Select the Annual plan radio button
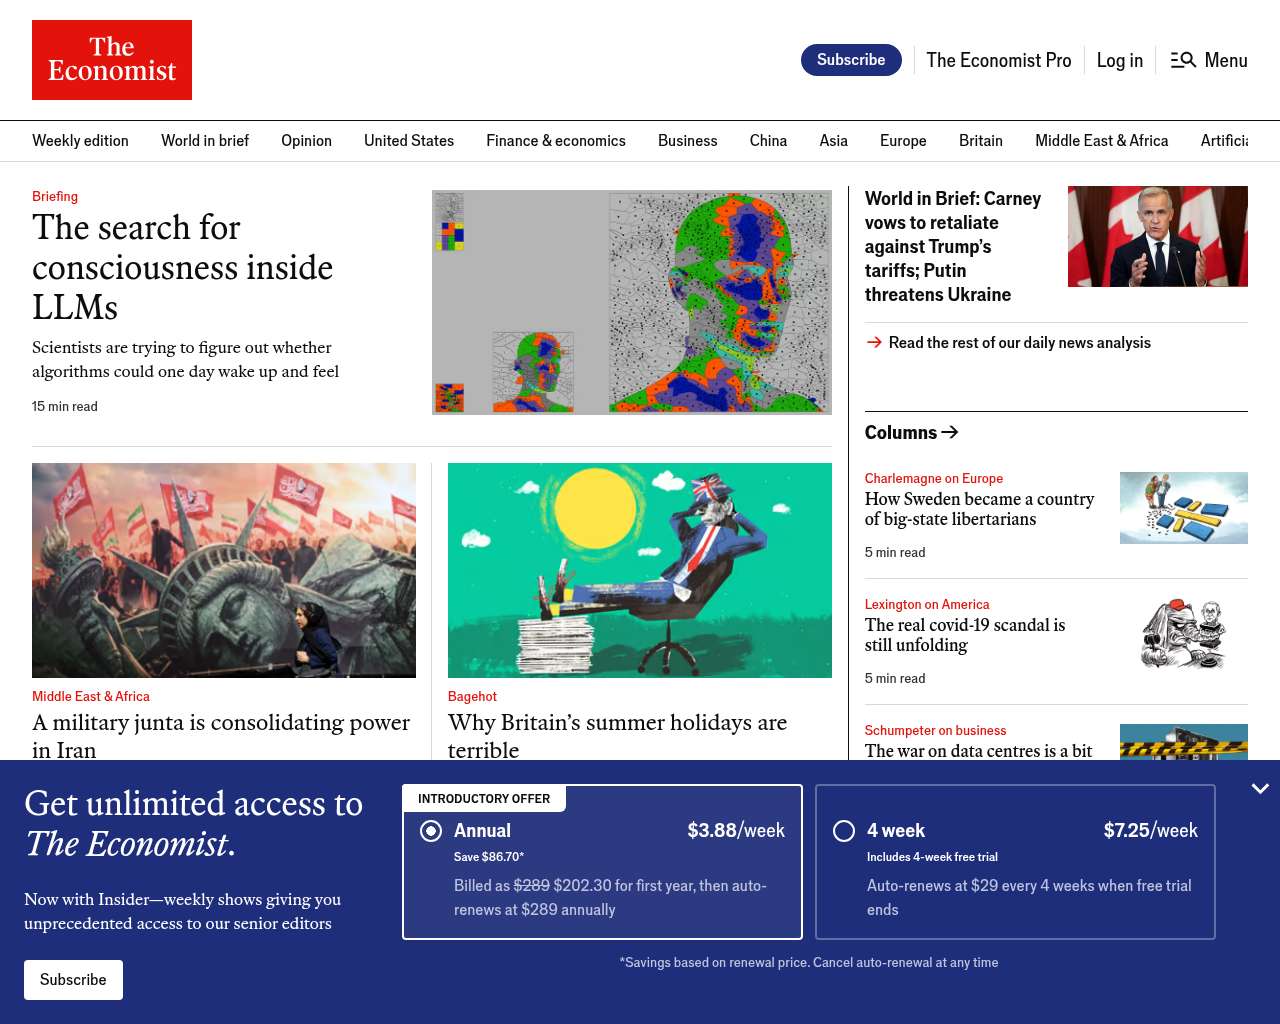 (x=431, y=831)
